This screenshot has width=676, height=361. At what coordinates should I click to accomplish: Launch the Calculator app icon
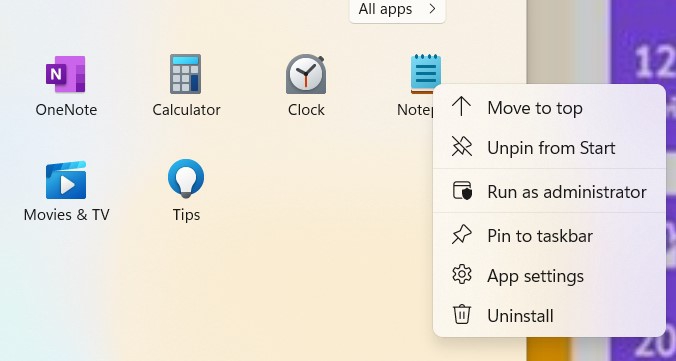[x=185, y=74]
